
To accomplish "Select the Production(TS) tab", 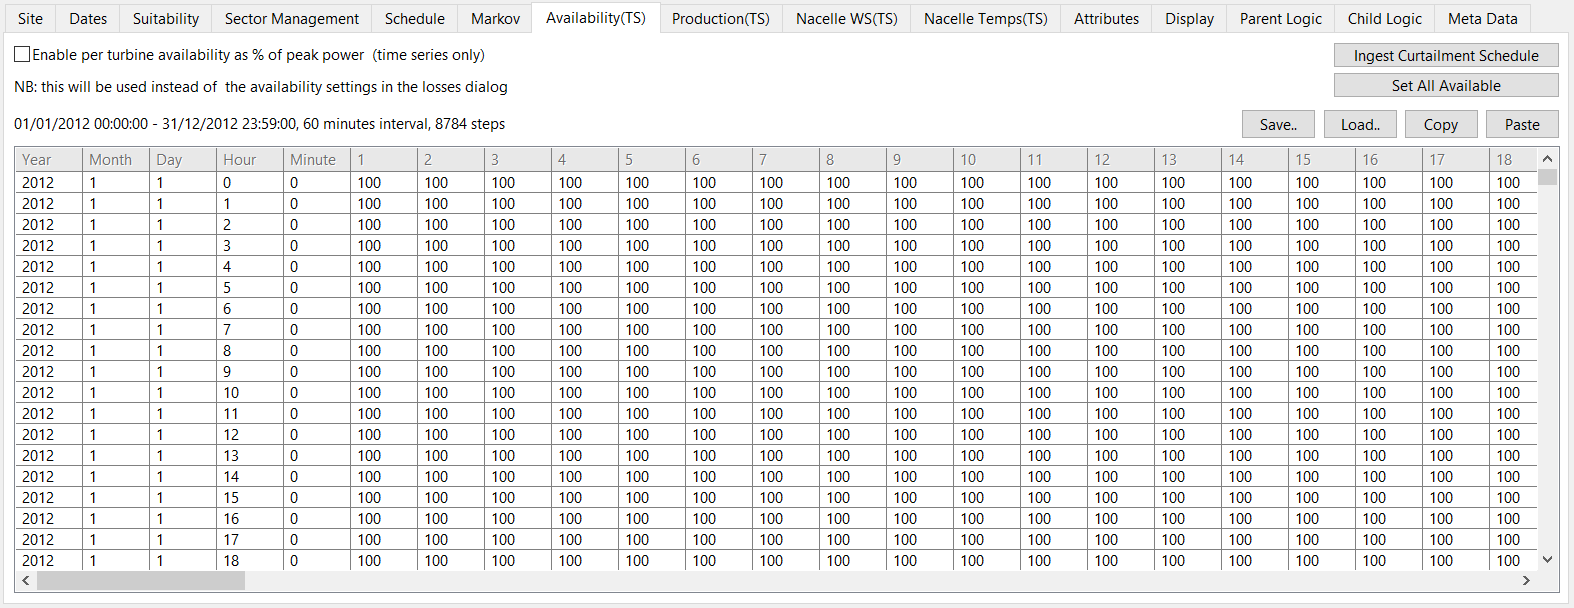I will tap(720, 18).
